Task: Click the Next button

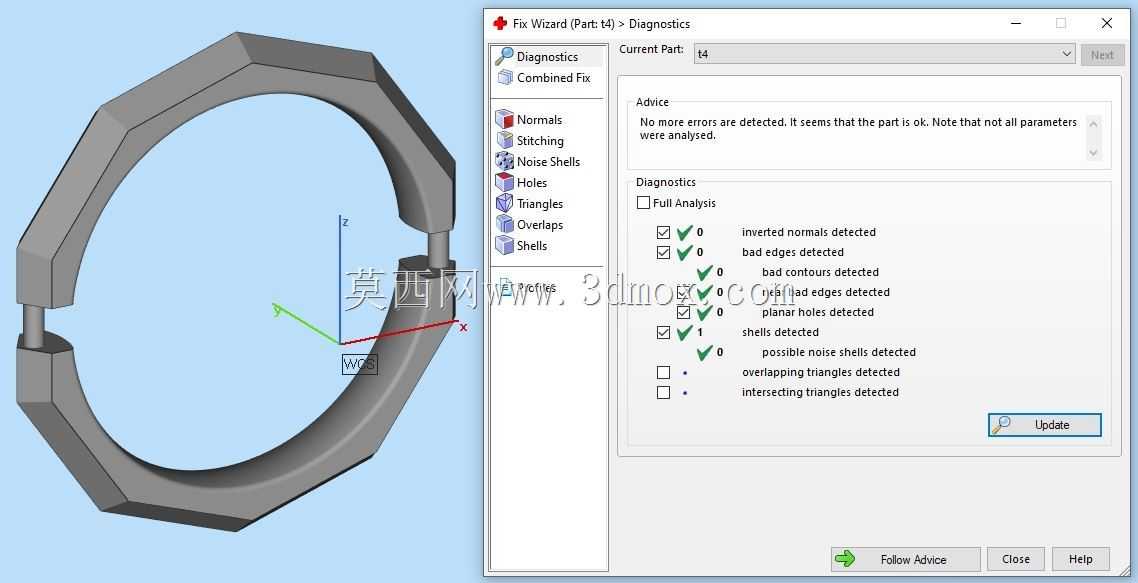Action: tap(1102, 54)
